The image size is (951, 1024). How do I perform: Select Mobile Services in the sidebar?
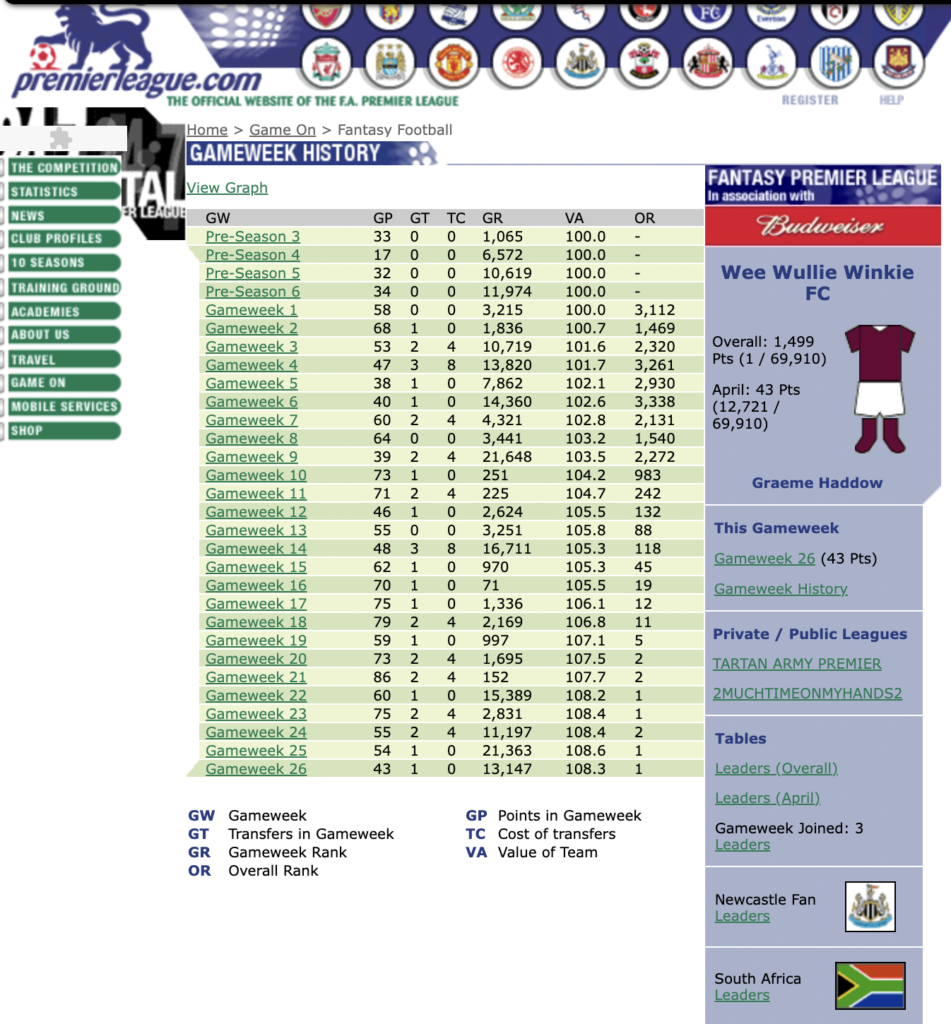[x=64, y=406]
